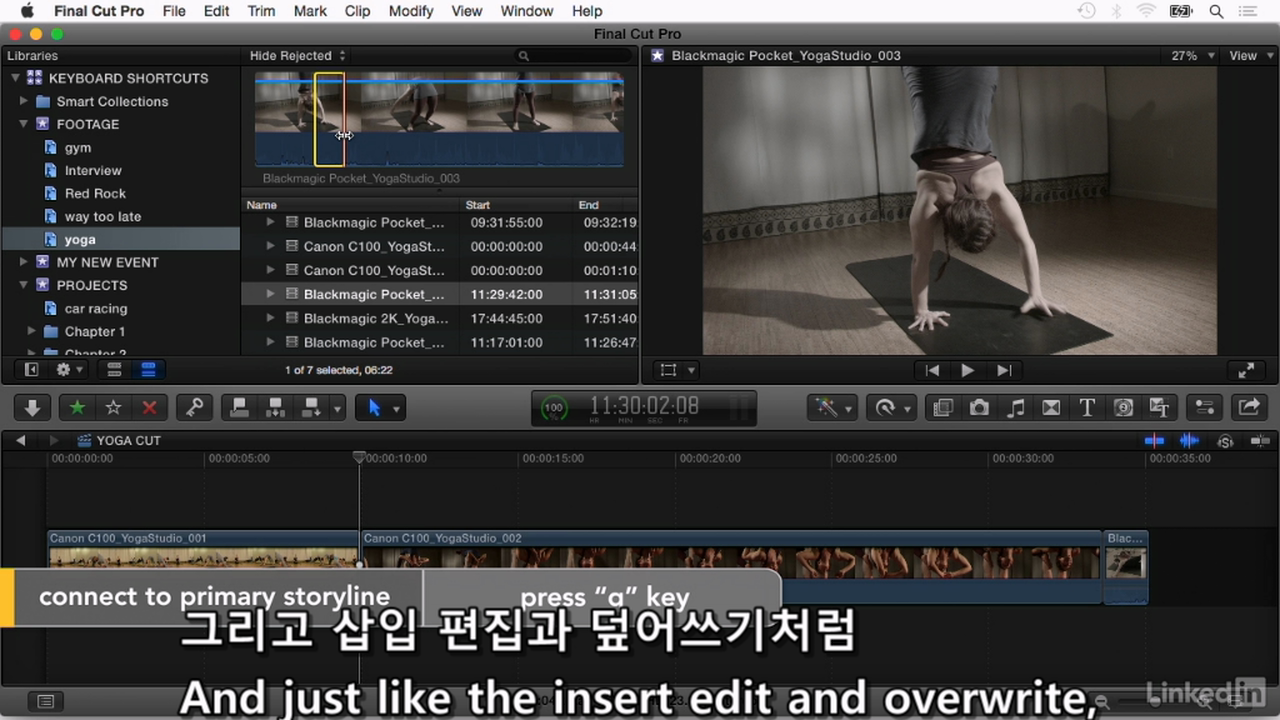1280x720 pixels.
Task: Hide the Libraries sidebar
Action: tap(31, 369)
